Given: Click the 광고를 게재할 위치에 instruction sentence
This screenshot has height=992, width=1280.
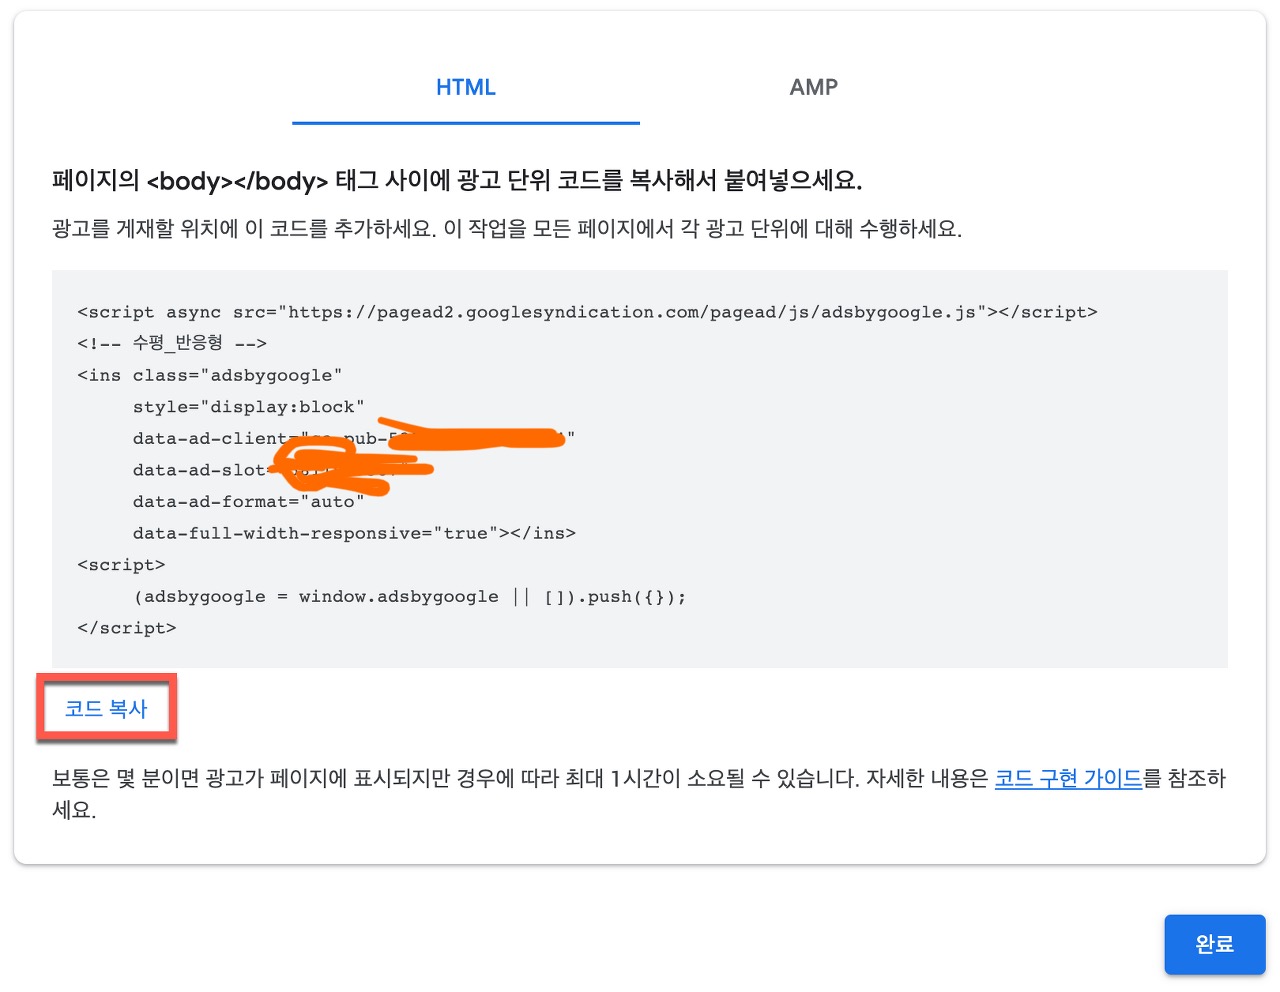Looking at the screenshot, I should [507, 229].
